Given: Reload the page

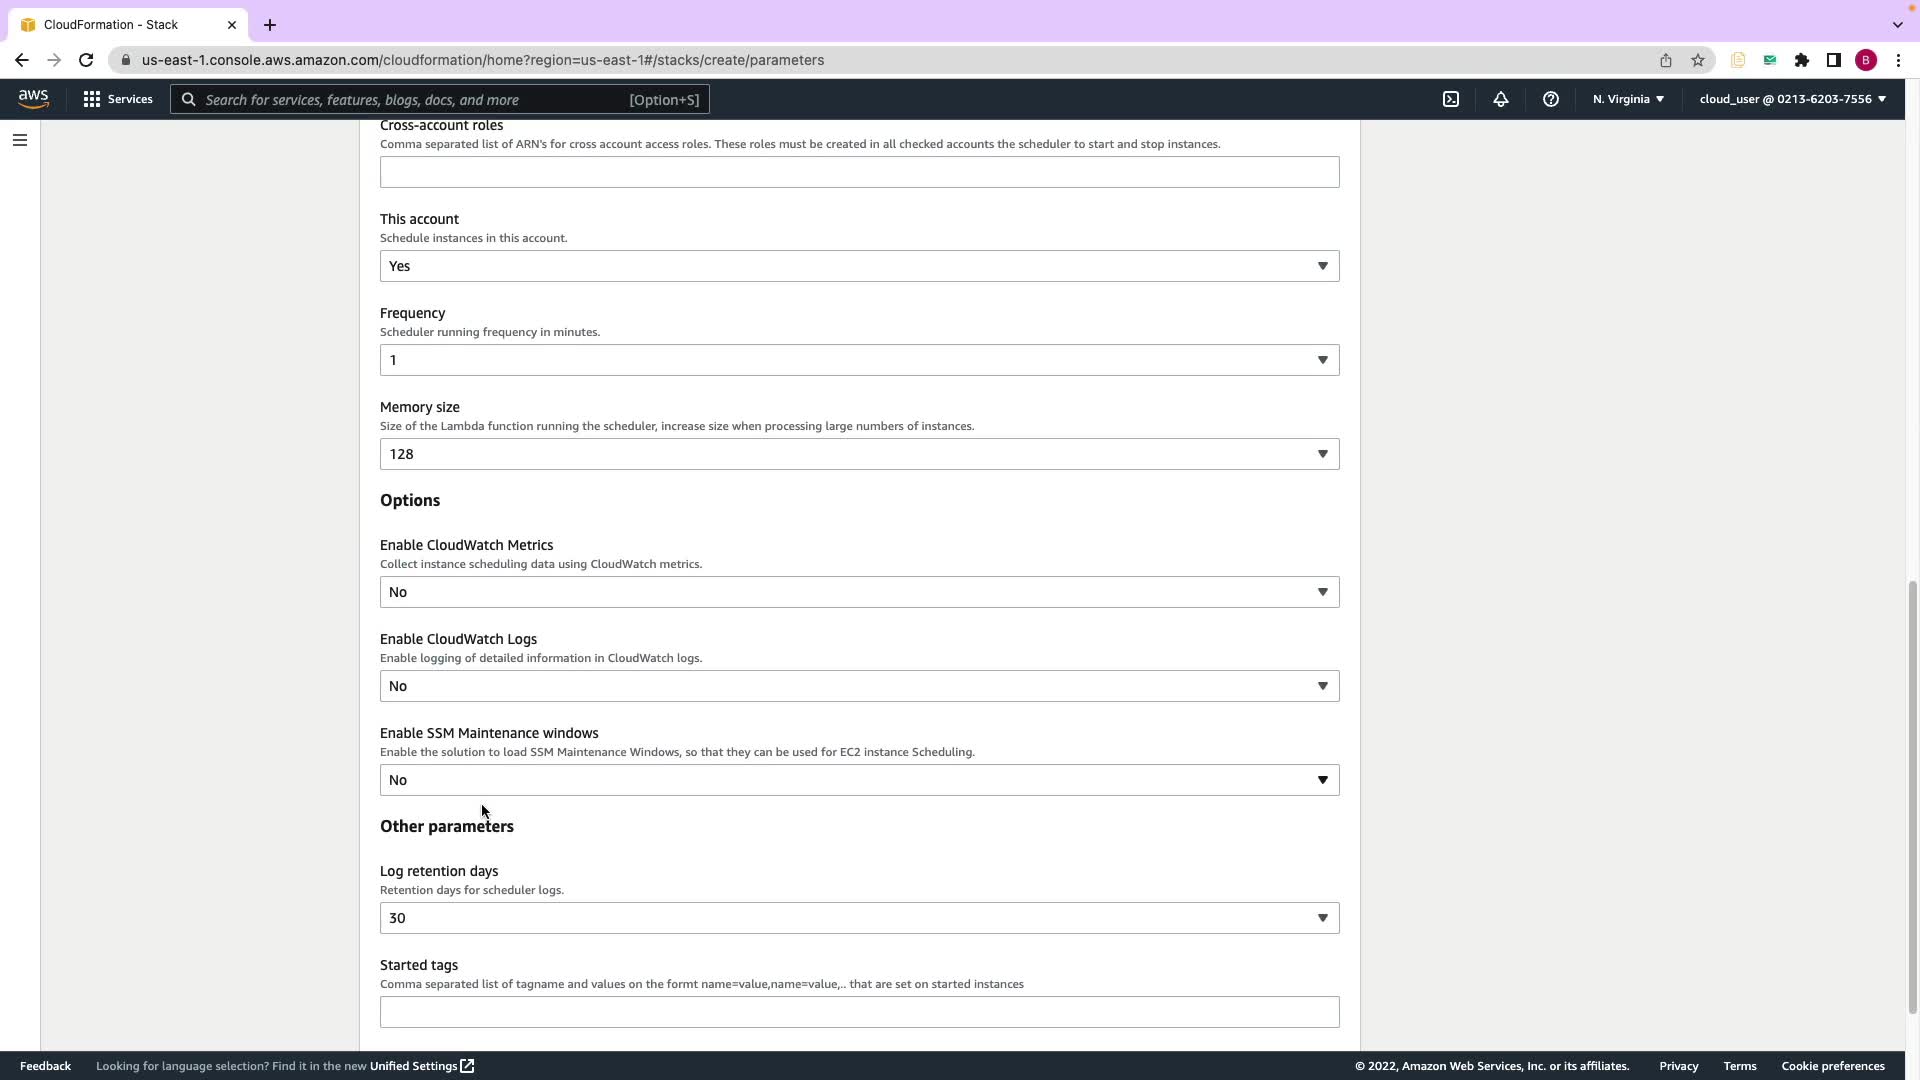Looking at the screenshot, I should 86,60.
